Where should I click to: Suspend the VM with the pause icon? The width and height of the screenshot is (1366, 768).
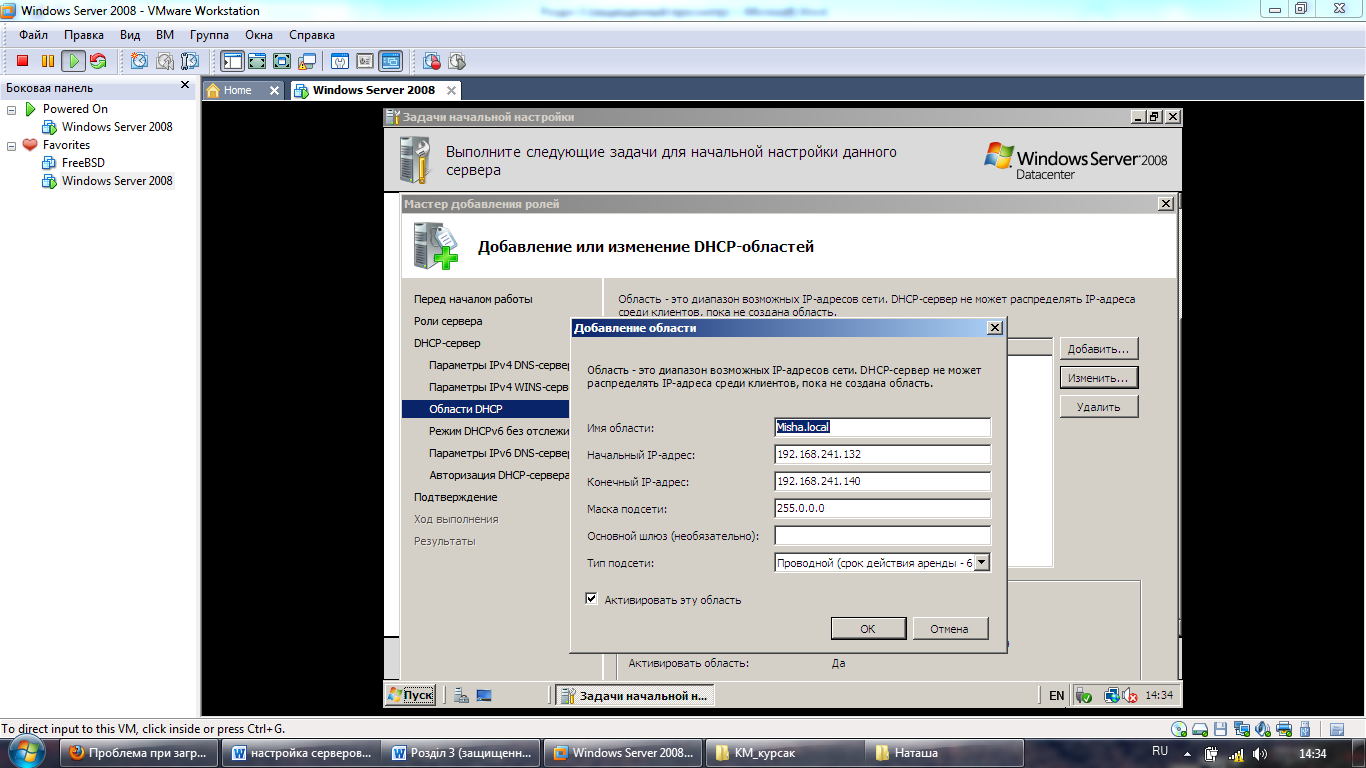[48, 61]
